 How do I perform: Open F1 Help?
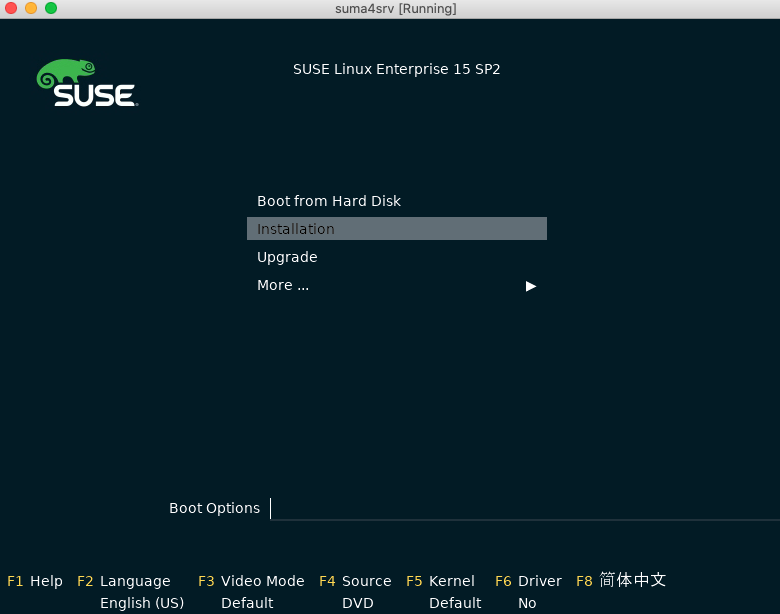coord(35,581)
